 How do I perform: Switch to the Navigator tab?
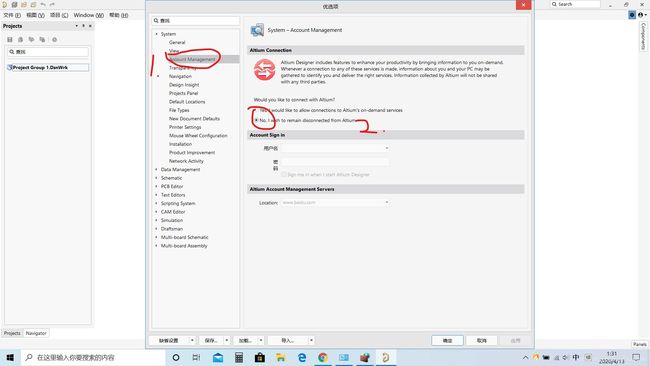coord(36,333)
